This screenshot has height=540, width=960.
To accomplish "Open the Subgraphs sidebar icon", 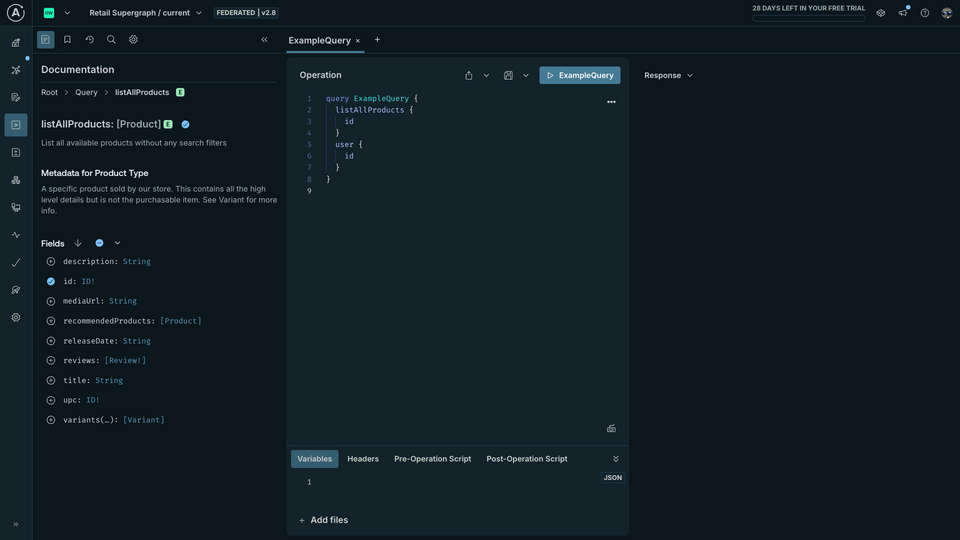I will point(16,180).
